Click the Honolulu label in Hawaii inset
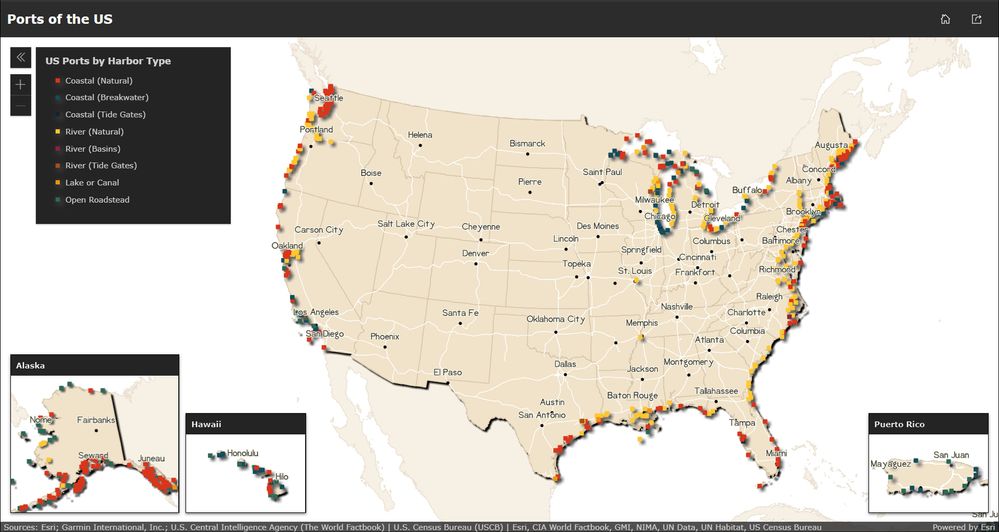The width and height of the screenshot is (999, 532). 243,453
